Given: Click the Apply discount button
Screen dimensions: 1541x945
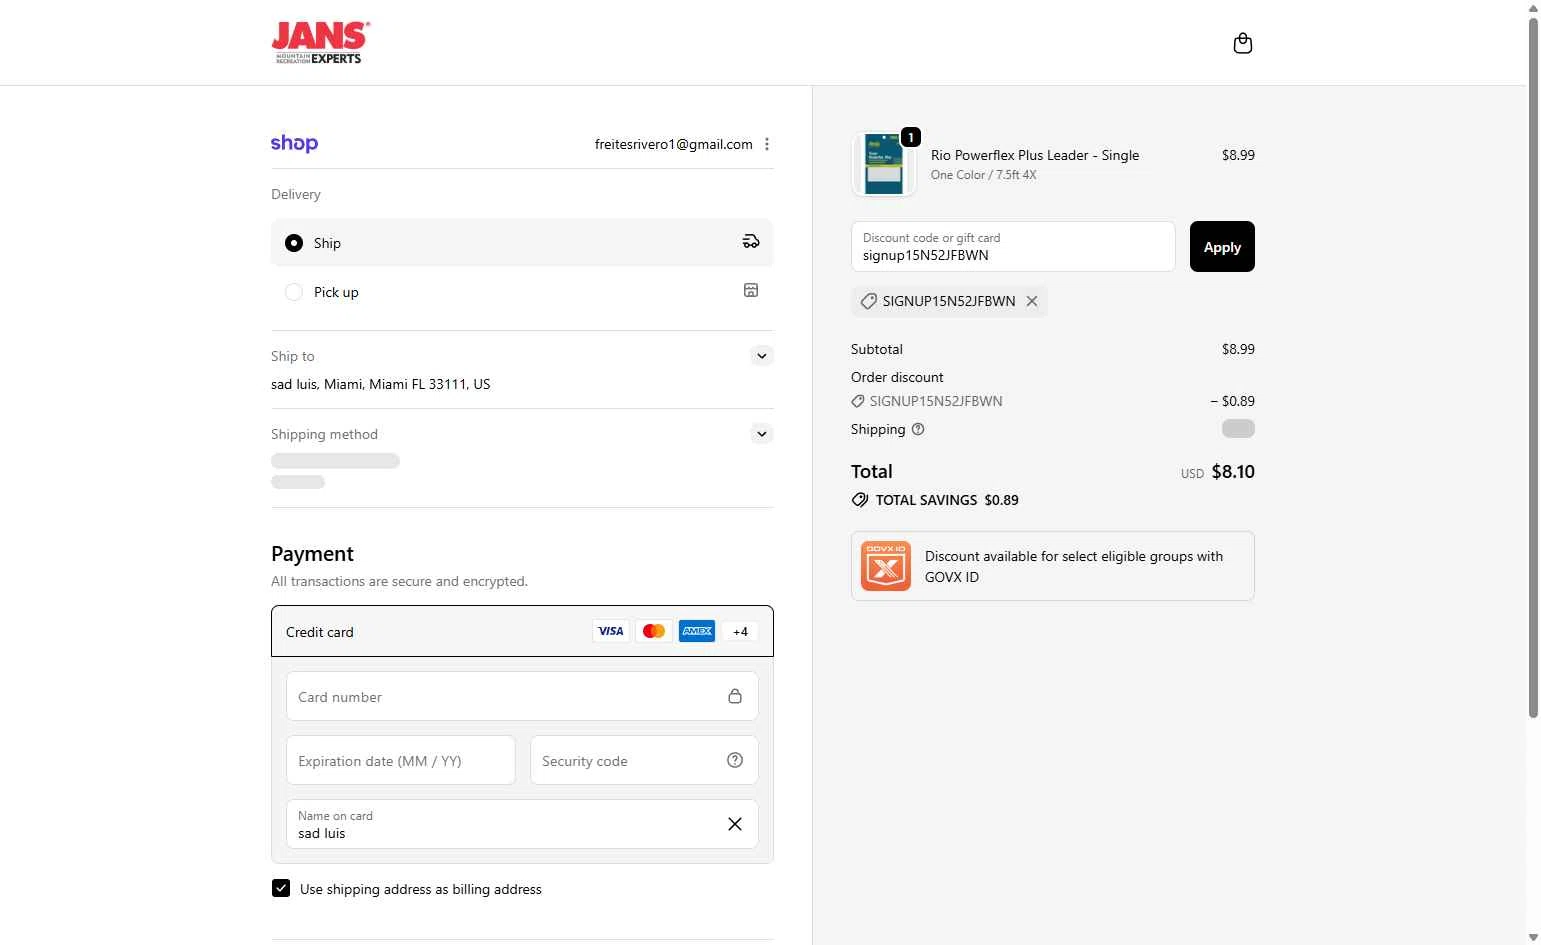Looking at the screenshot, I should tap(1222, 246).
